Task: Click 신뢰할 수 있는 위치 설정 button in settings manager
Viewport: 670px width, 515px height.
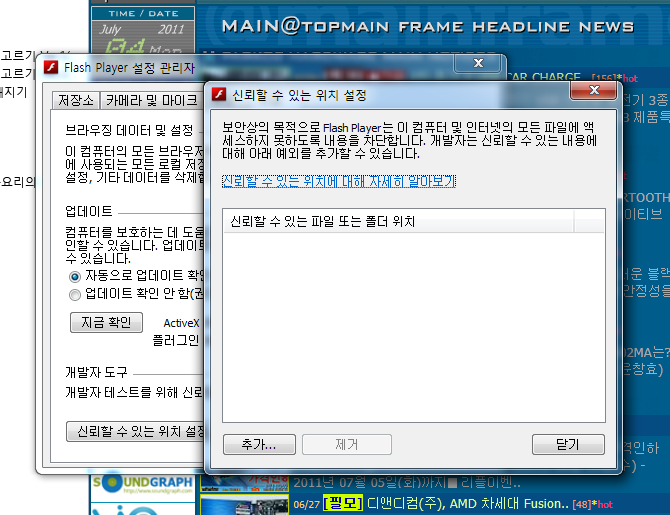Action: click(136, 431)
